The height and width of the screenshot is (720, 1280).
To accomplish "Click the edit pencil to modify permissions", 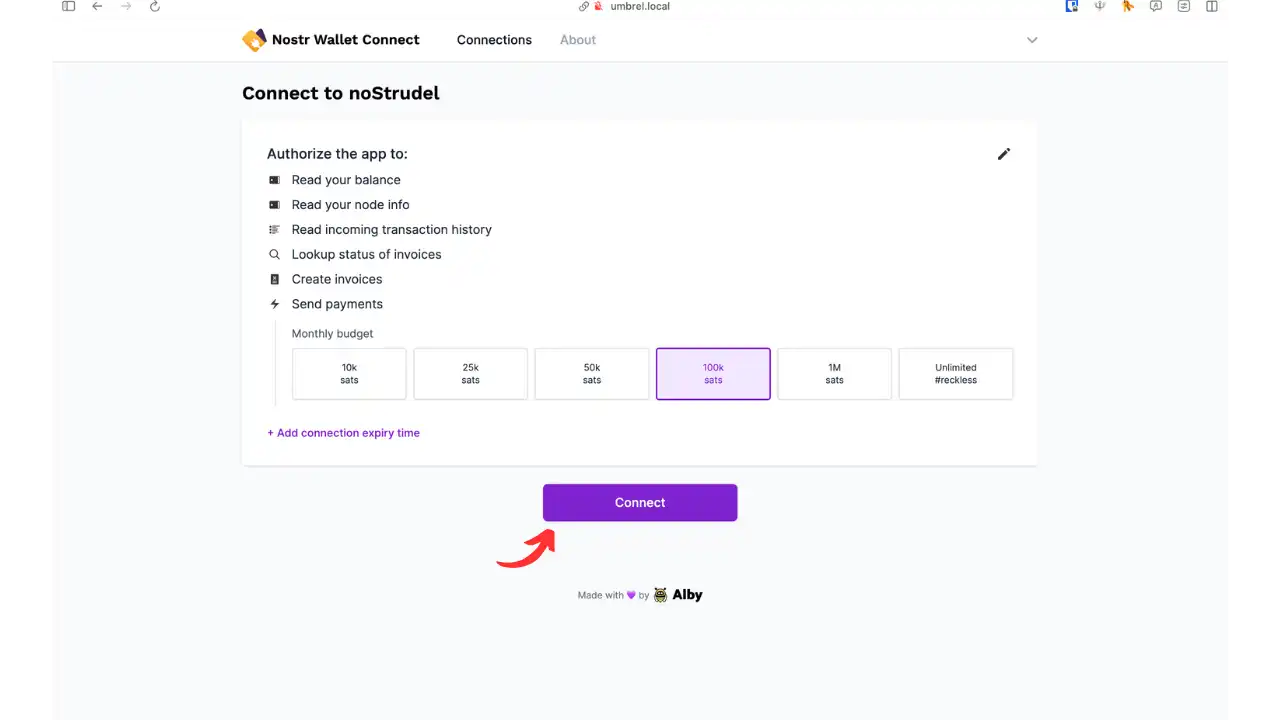I will click(1004, 153).
